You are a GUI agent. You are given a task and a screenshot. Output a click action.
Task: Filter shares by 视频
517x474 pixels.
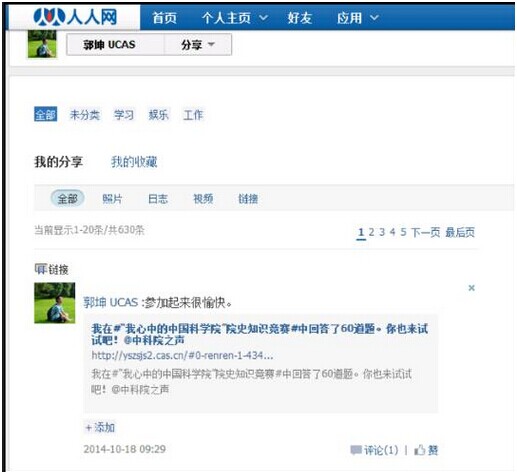[203, 199]
